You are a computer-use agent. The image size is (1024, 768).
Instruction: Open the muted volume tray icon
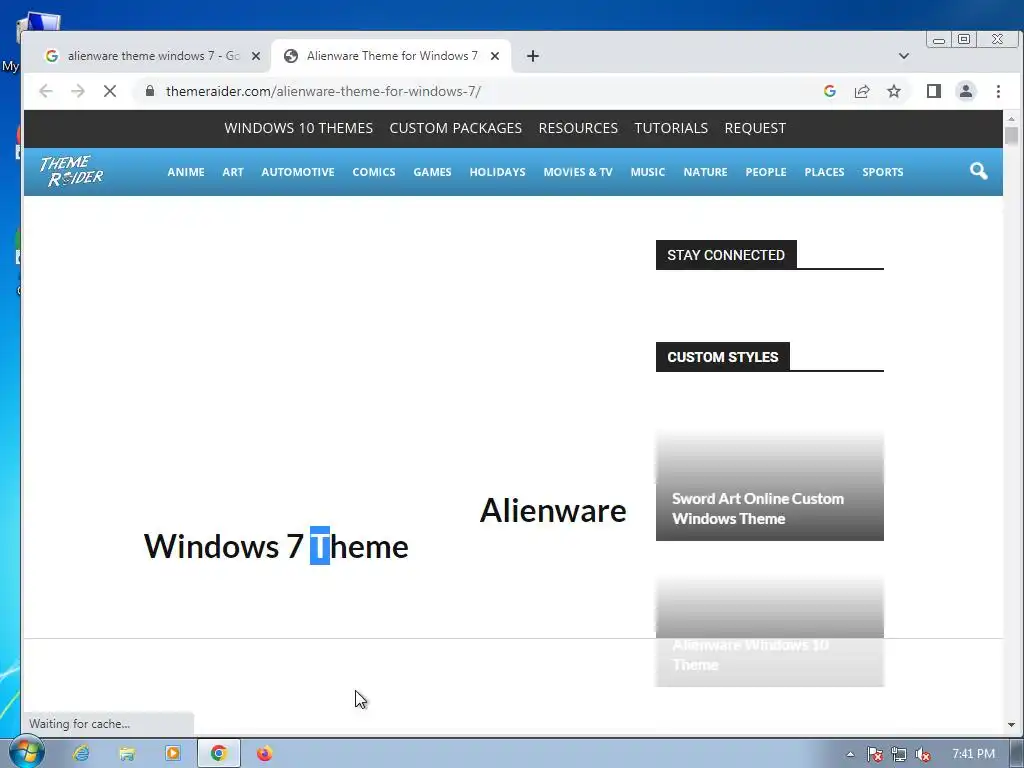click(x=923, y=754)
